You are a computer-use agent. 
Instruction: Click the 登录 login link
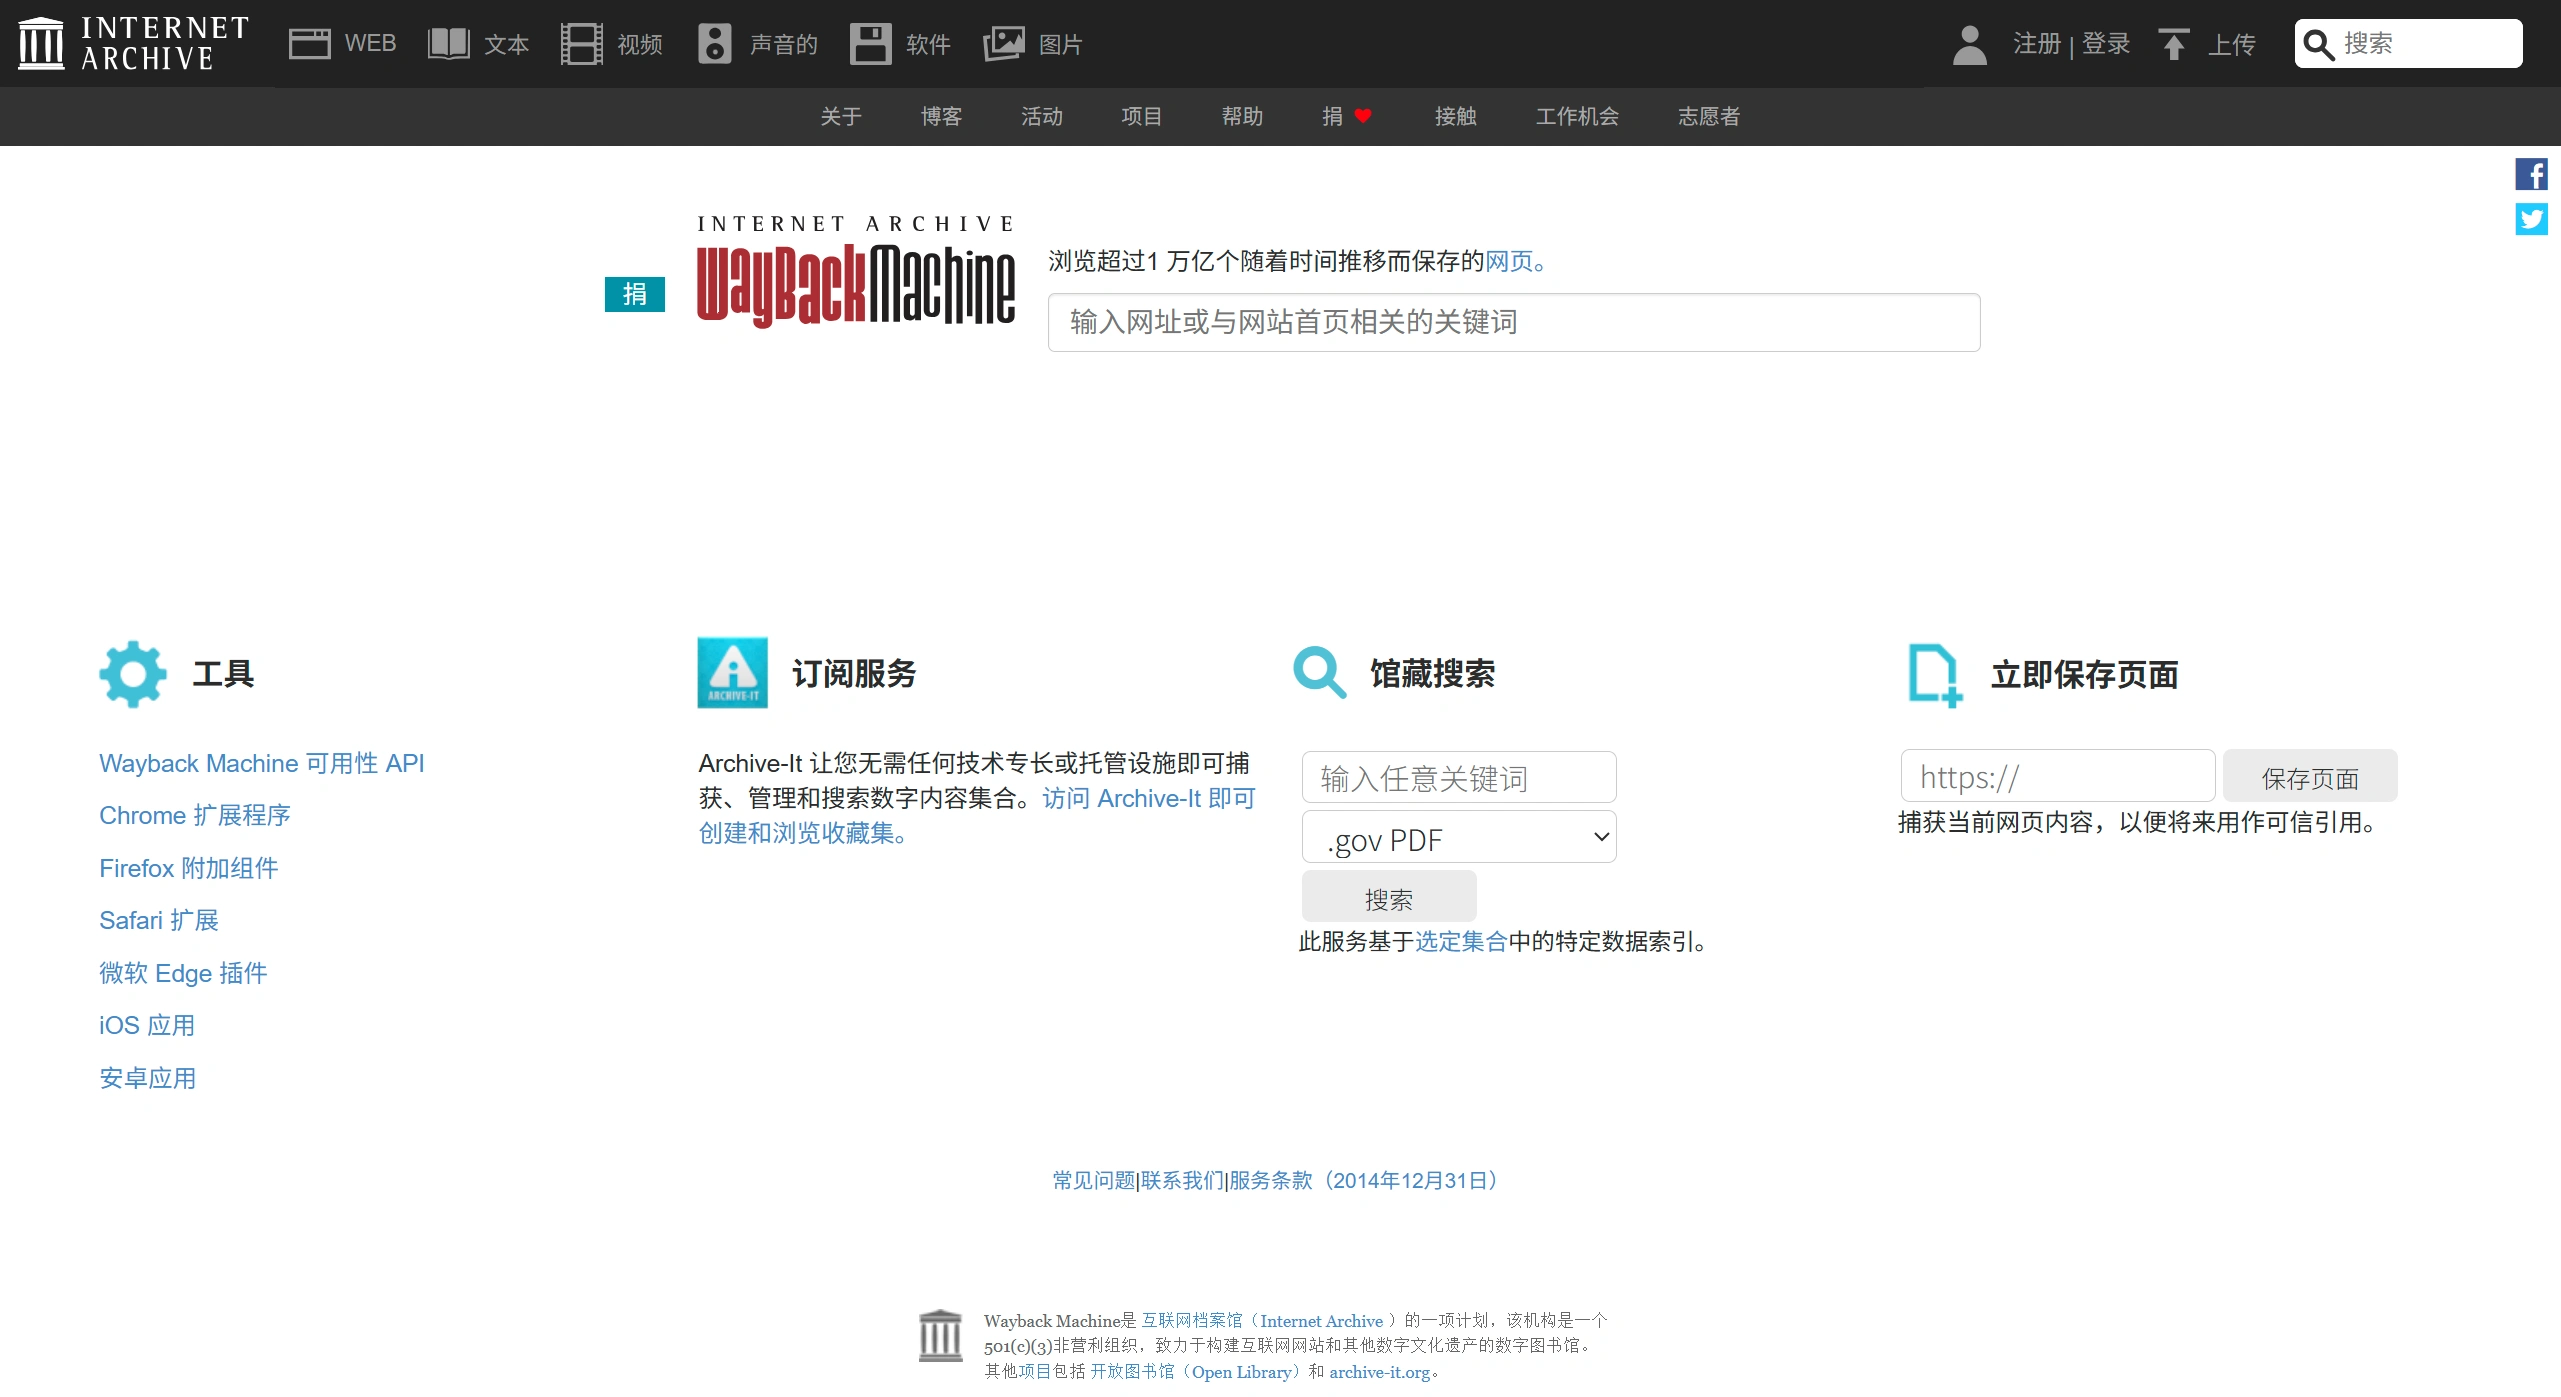[x=2106, y=44]
